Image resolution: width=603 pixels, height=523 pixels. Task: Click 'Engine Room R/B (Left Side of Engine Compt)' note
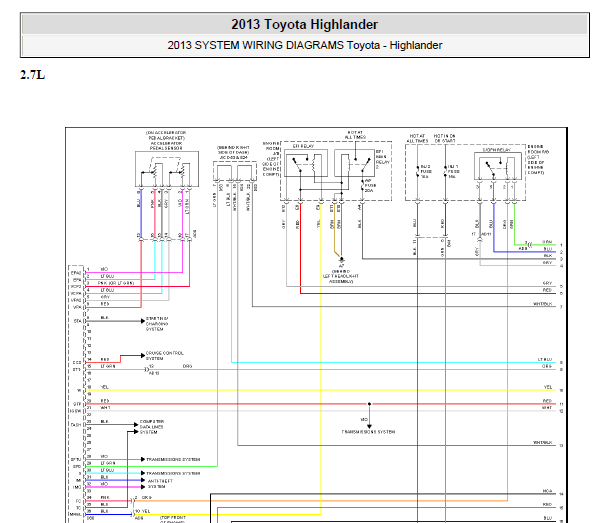pyautogui.click(x=538, y=160)
